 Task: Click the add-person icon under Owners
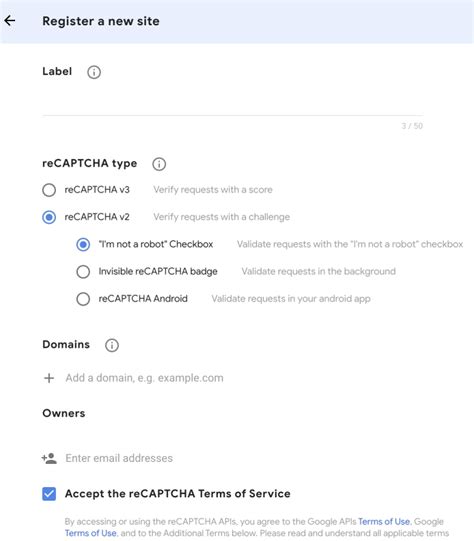49,458
